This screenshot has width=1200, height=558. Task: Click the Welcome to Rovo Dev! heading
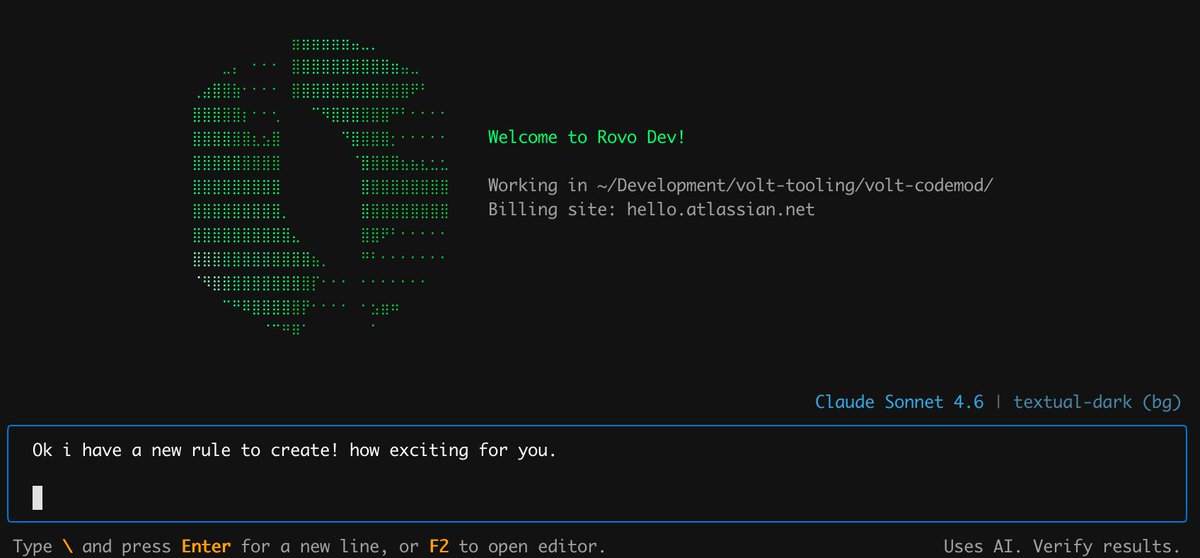[587, 137]
